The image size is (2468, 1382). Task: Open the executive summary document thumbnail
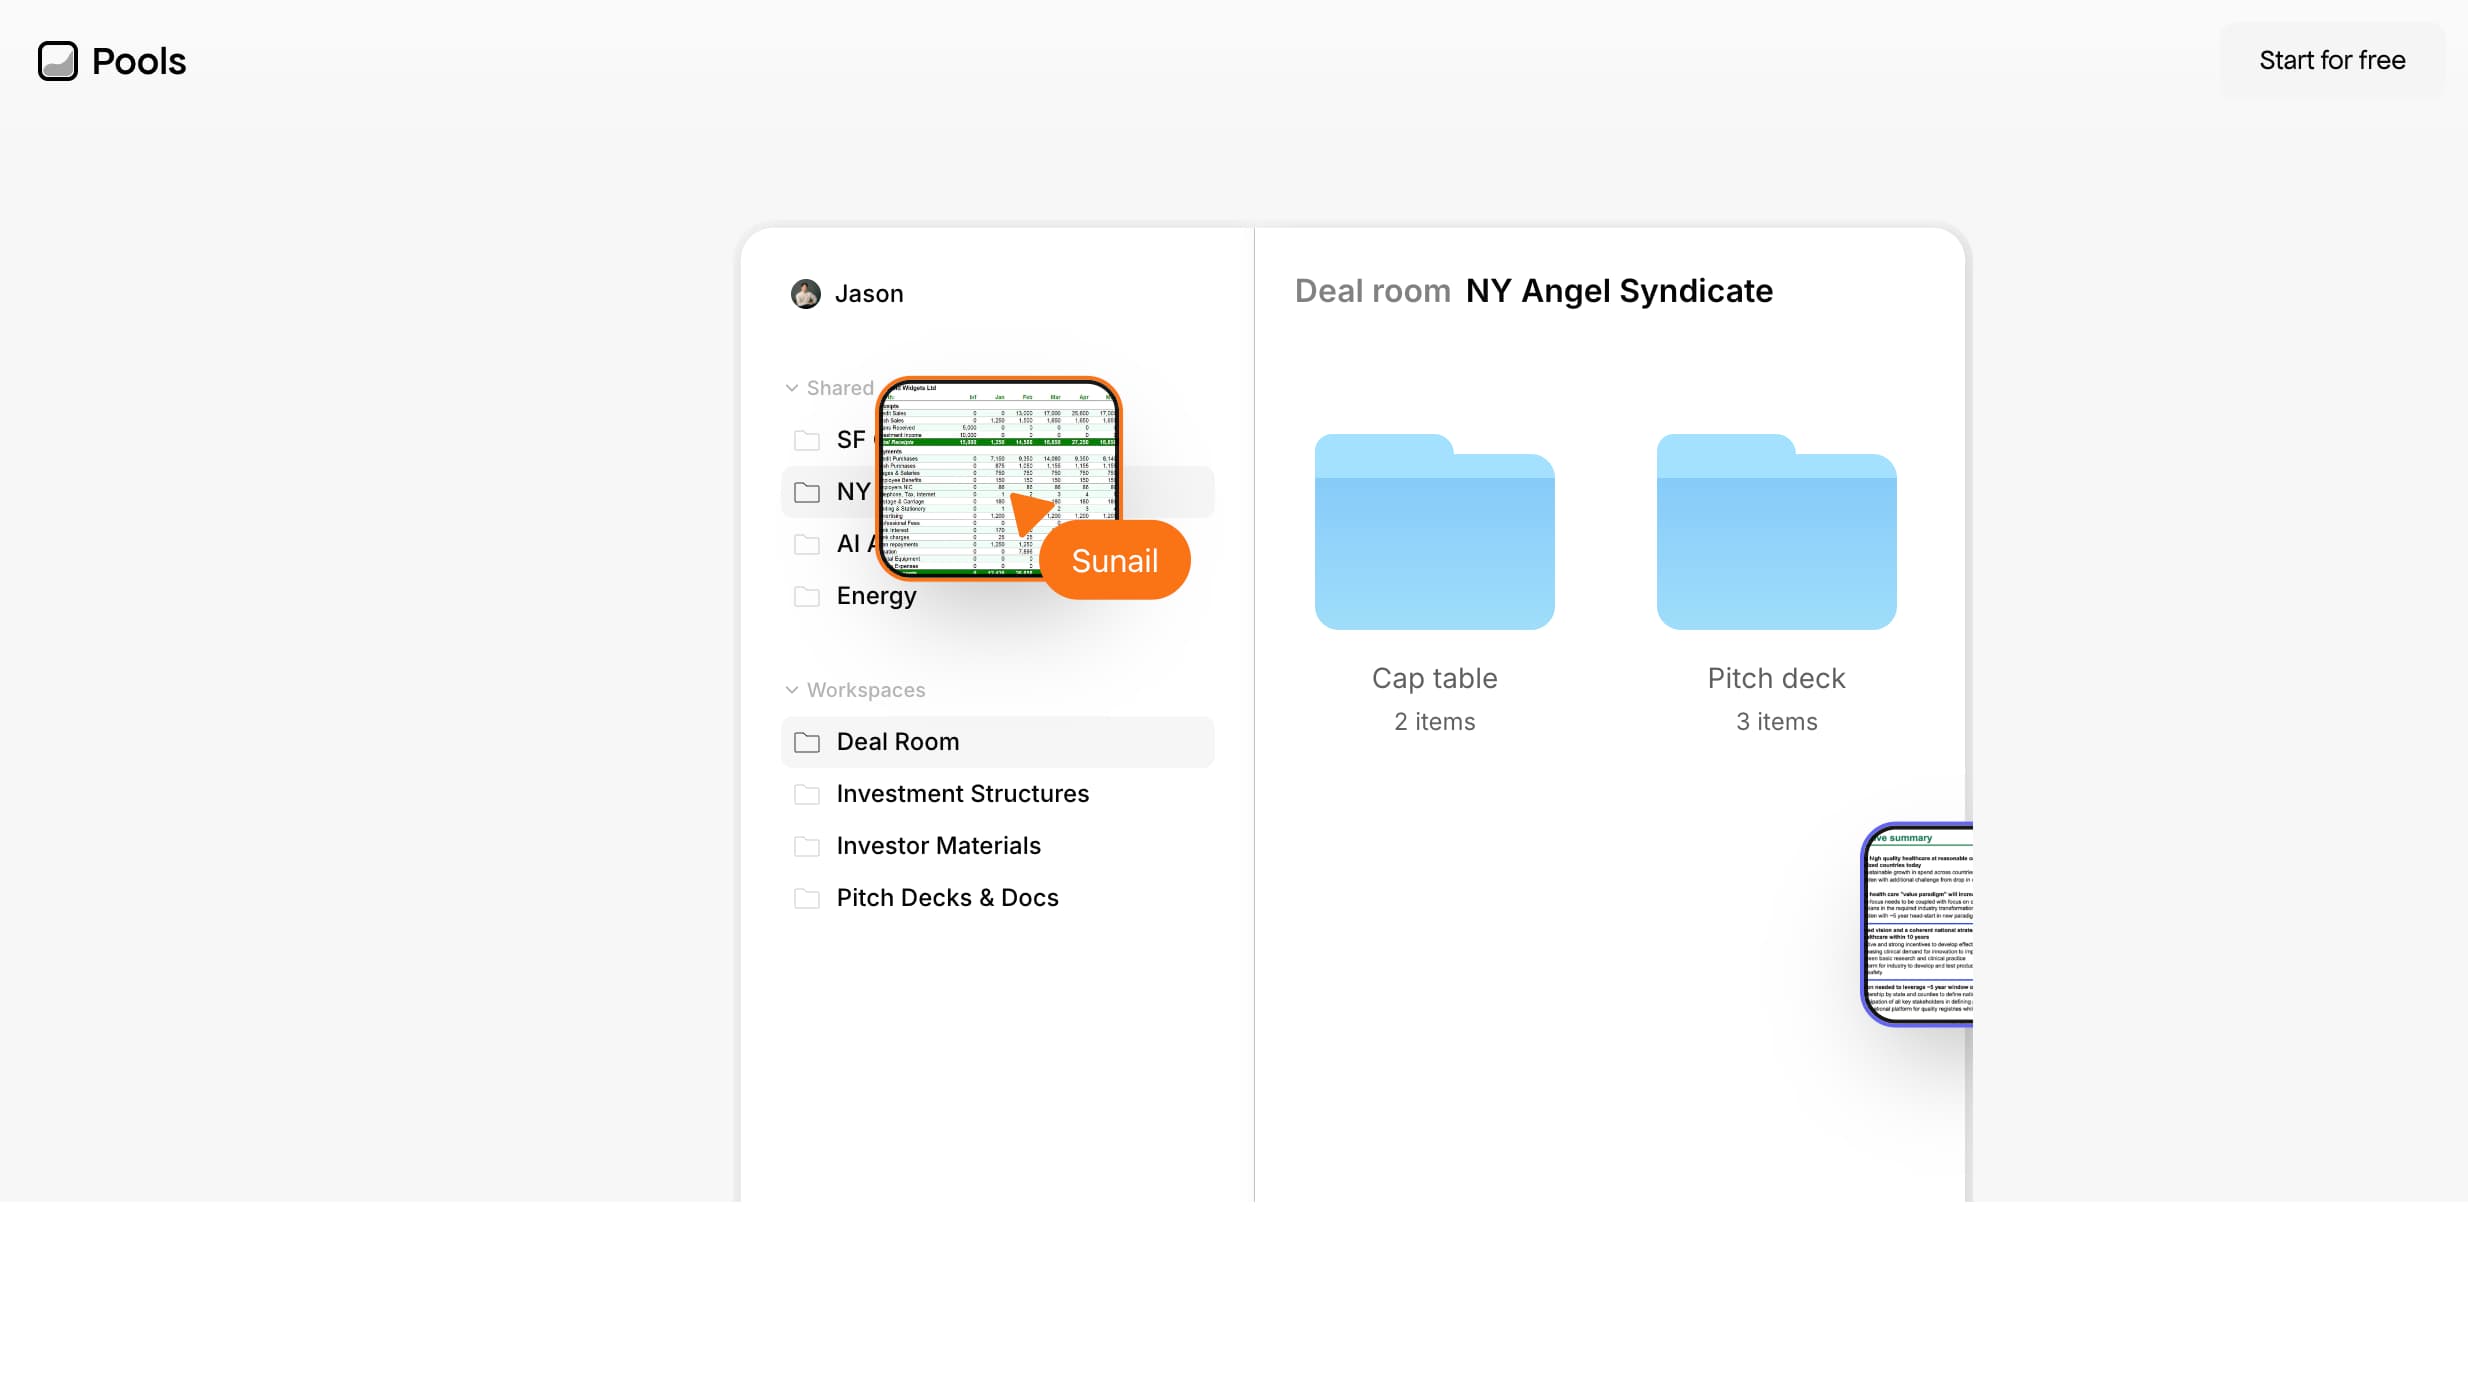(1917, 924)
